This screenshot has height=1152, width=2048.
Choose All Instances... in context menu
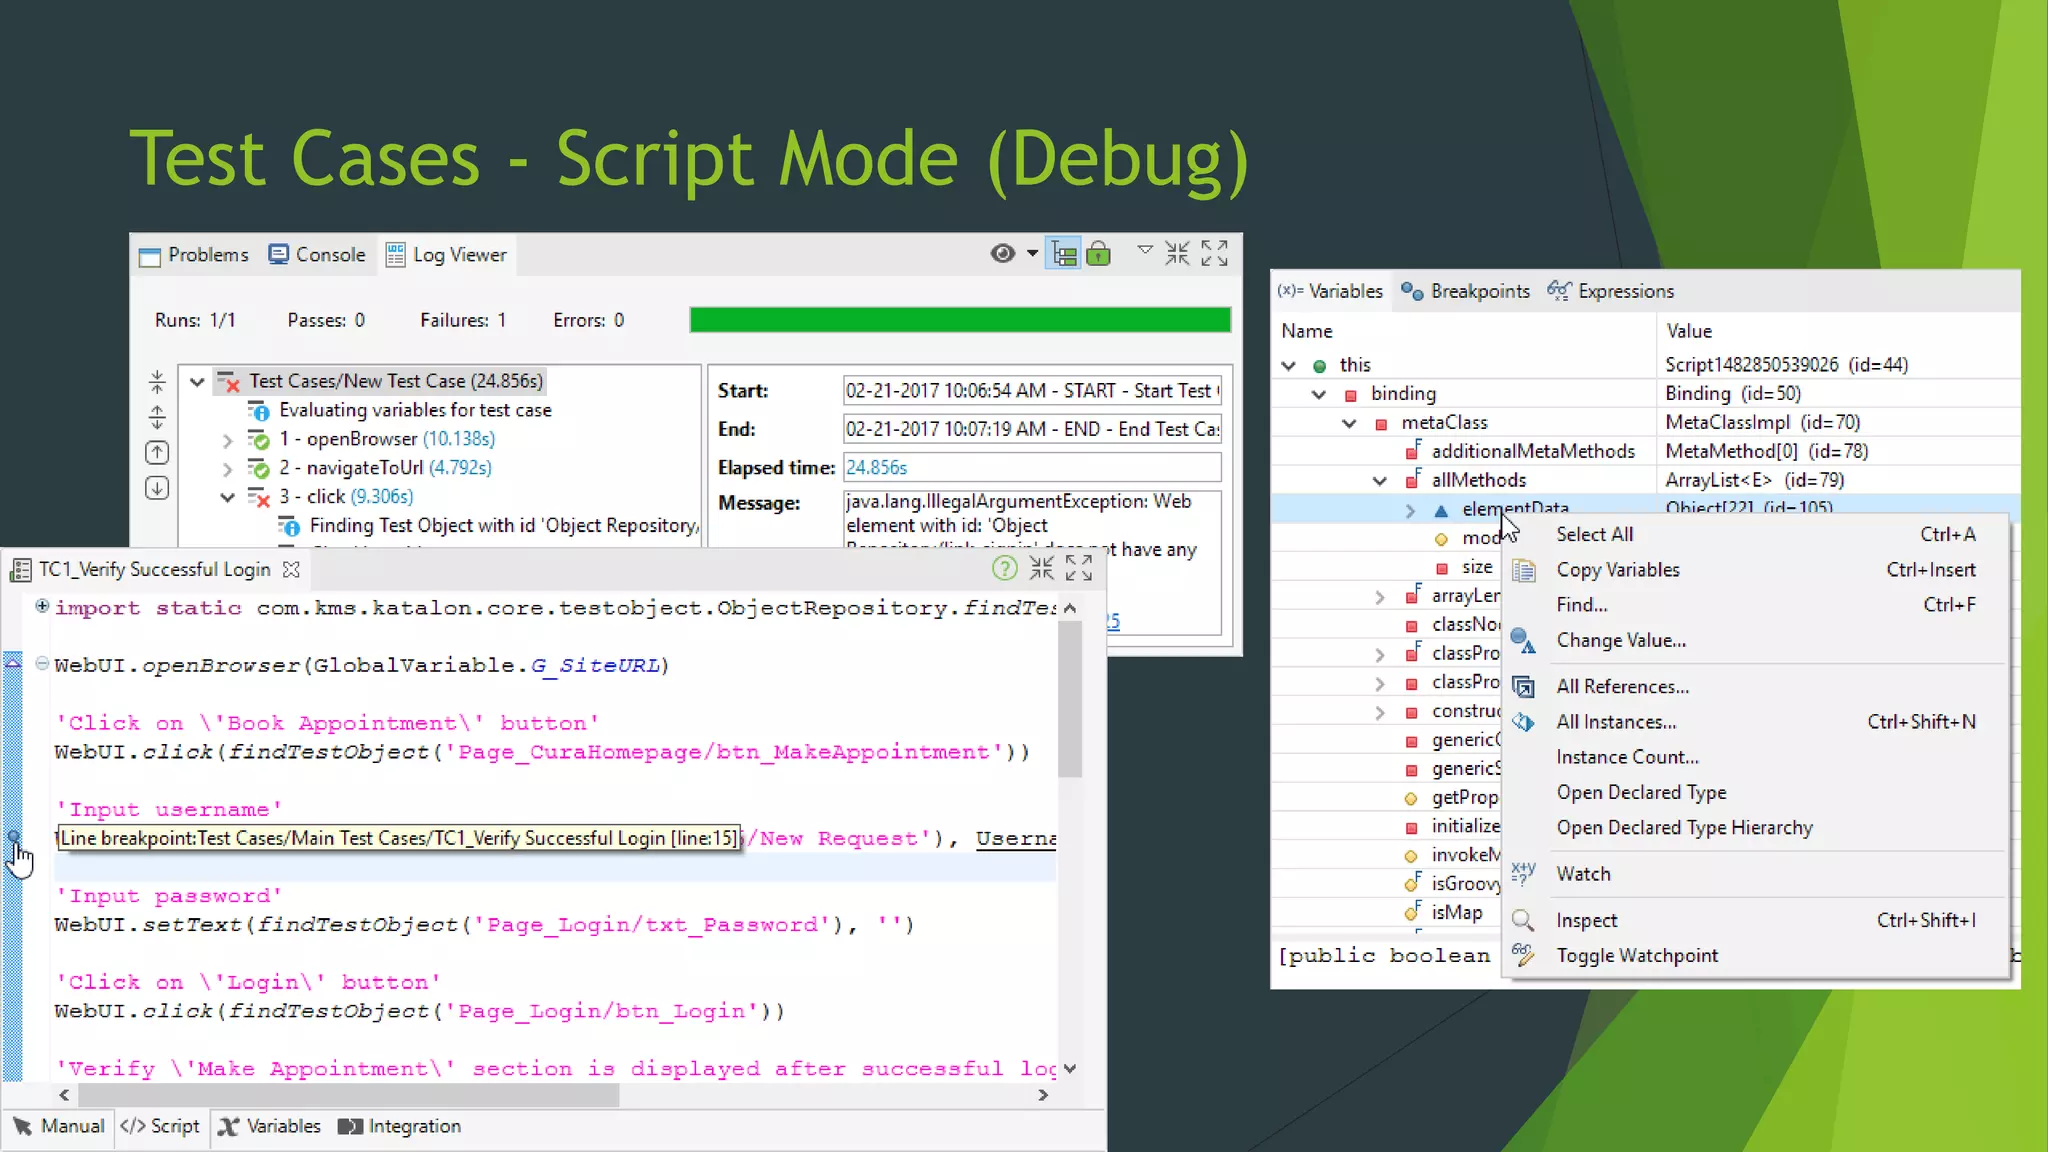tap(1758, 722)
